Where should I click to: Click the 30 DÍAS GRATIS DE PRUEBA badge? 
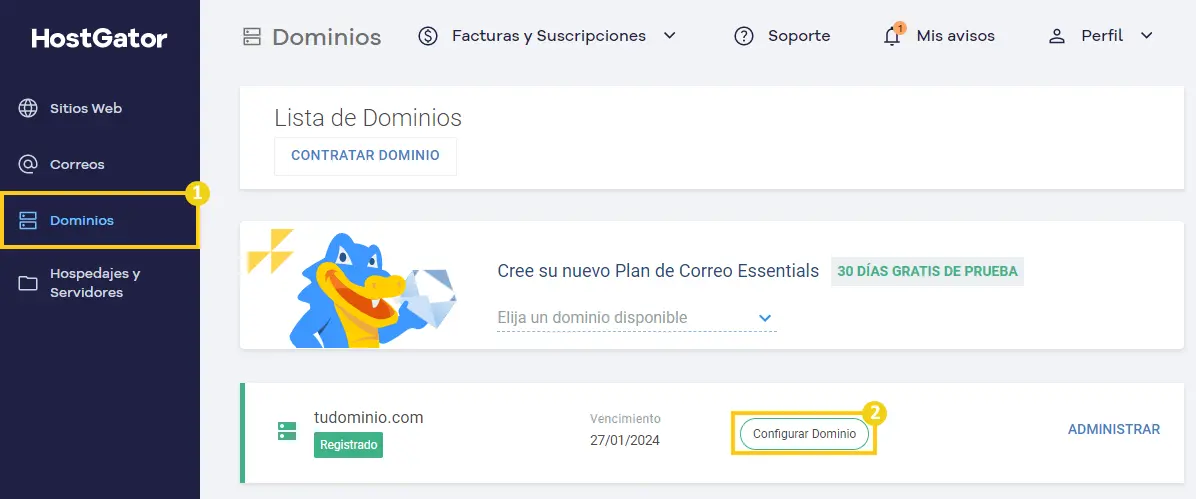pyautogui.click(x=928, y=272)
